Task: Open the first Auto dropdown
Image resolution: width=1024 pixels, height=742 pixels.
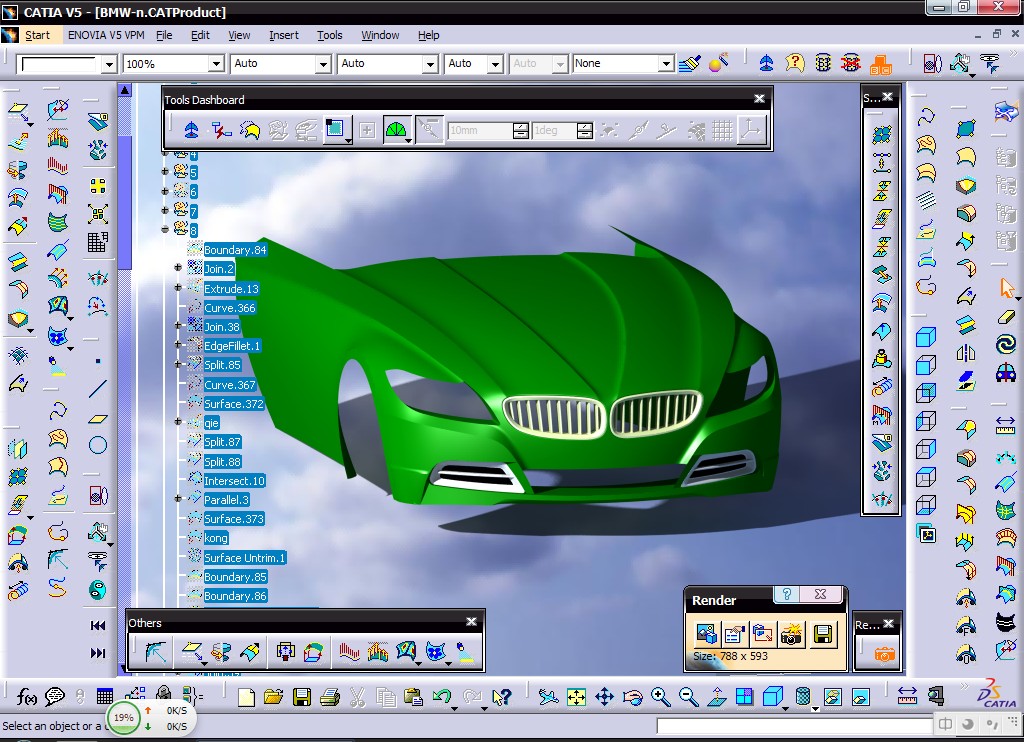Action: (x=323, y=64)
